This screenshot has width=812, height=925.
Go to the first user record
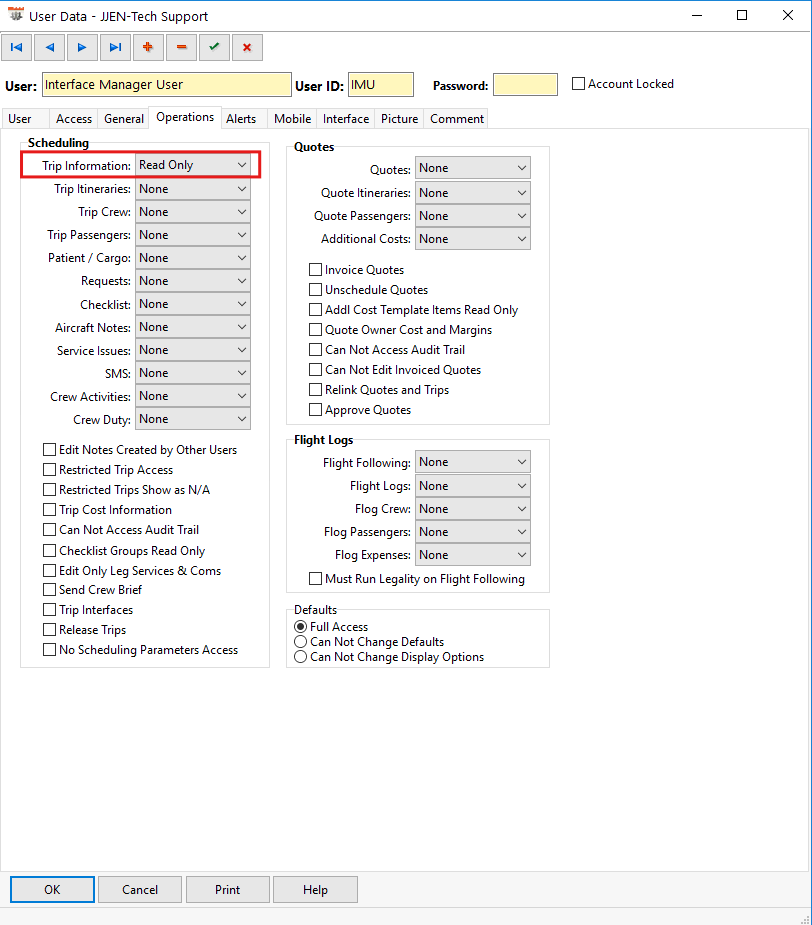[16, 47]
